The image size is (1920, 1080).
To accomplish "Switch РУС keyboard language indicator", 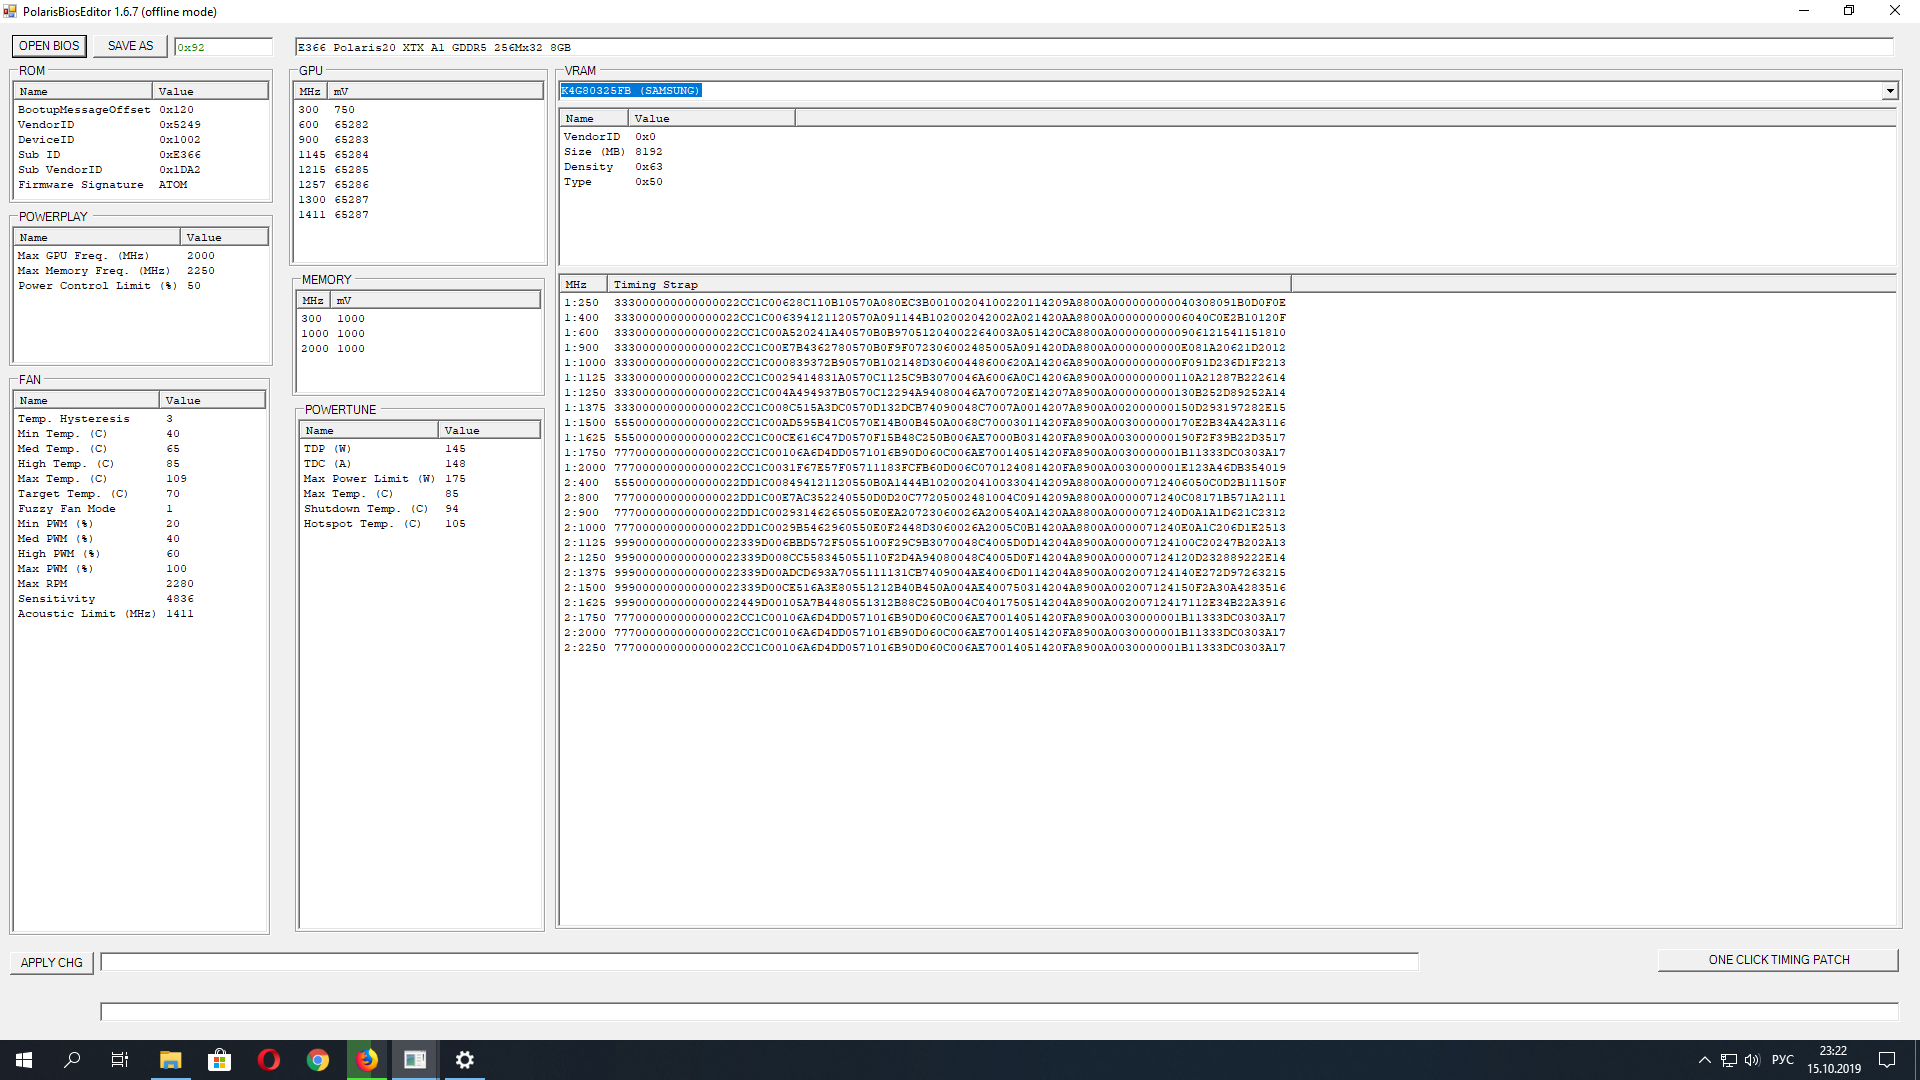I will pyautogui.click(x=1782, y=1060).
